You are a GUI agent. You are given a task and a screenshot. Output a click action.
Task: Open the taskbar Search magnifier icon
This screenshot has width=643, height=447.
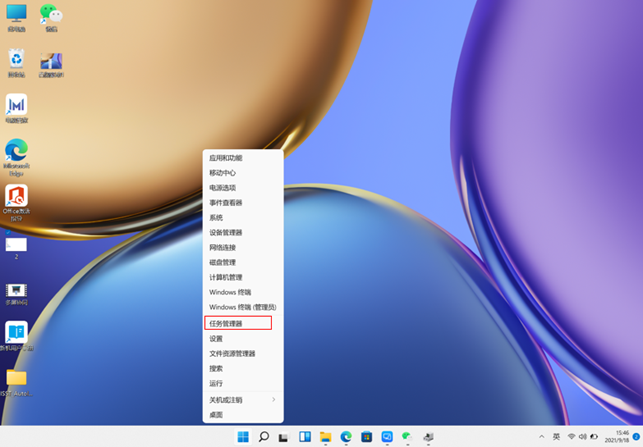pos(264,437)
